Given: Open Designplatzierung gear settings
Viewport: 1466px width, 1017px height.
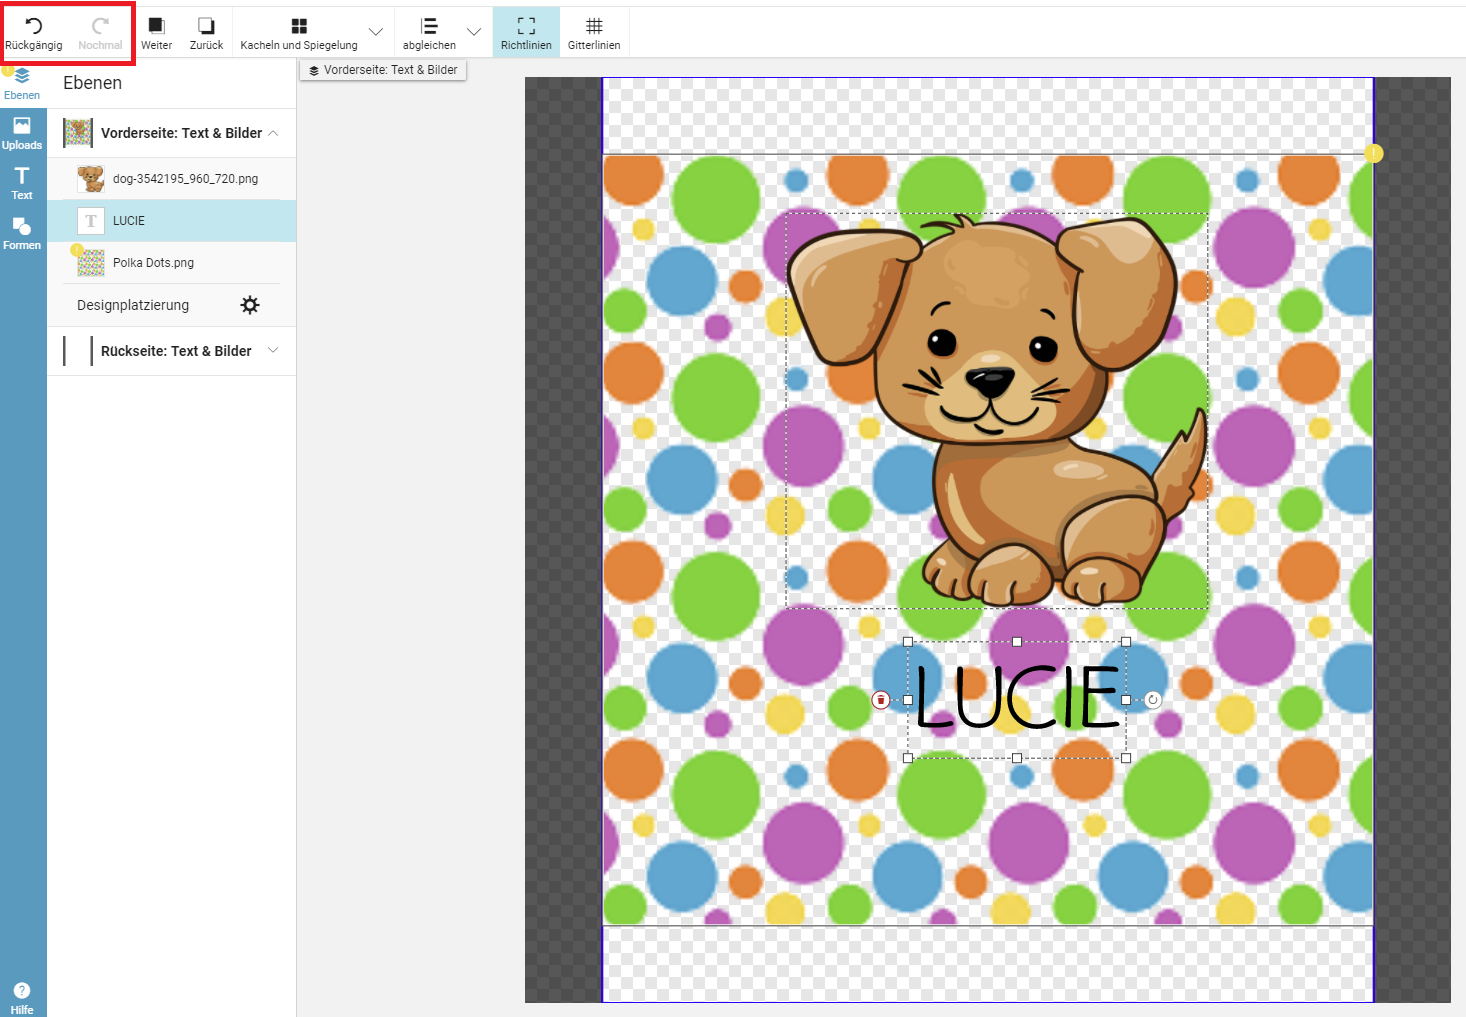Looking at the screenshot, I should pos(250,305).
